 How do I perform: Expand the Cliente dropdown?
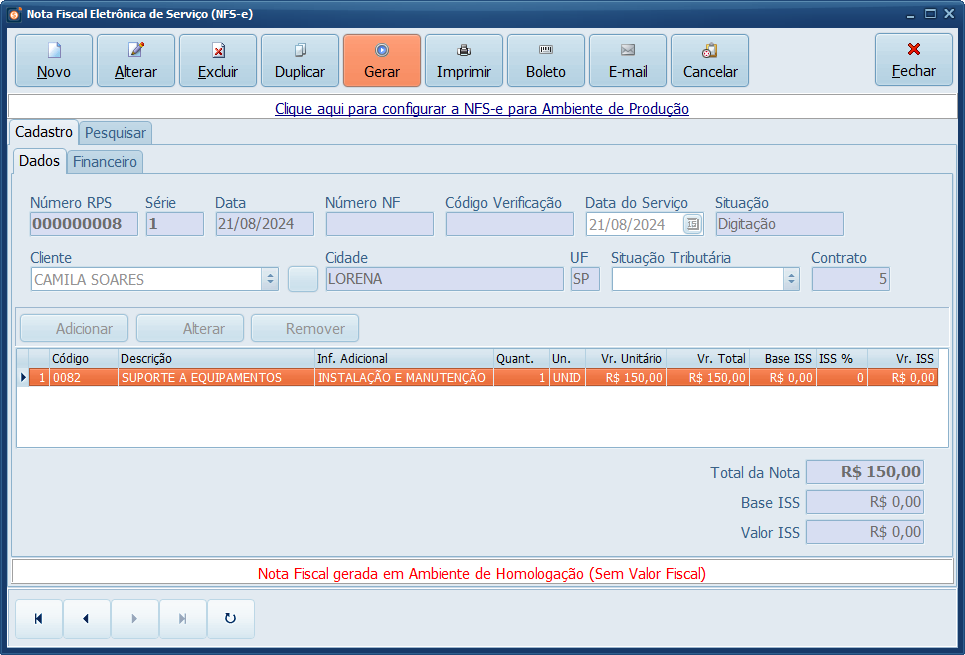tap(270, 280)
